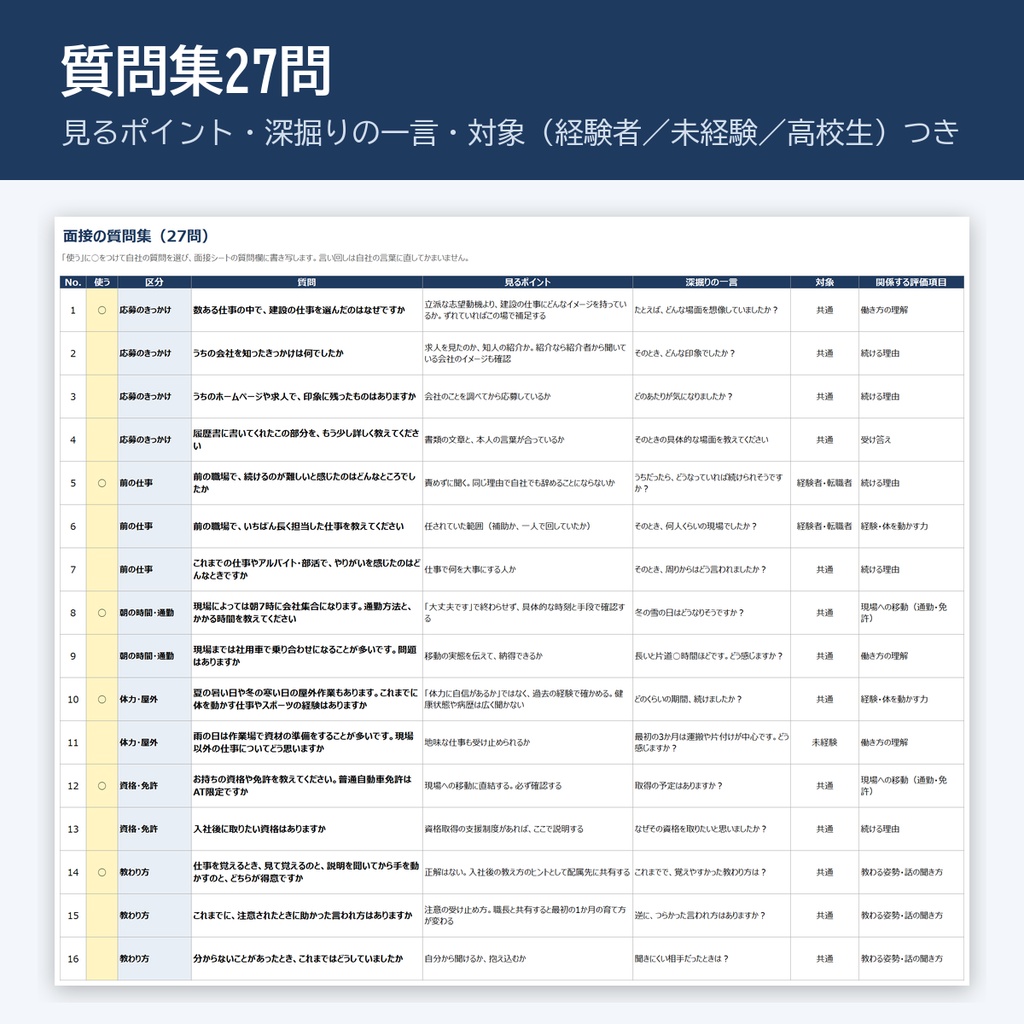Click 見るポイント cell 現場への移動に直結する。必ず確認する

pos(528,786)
